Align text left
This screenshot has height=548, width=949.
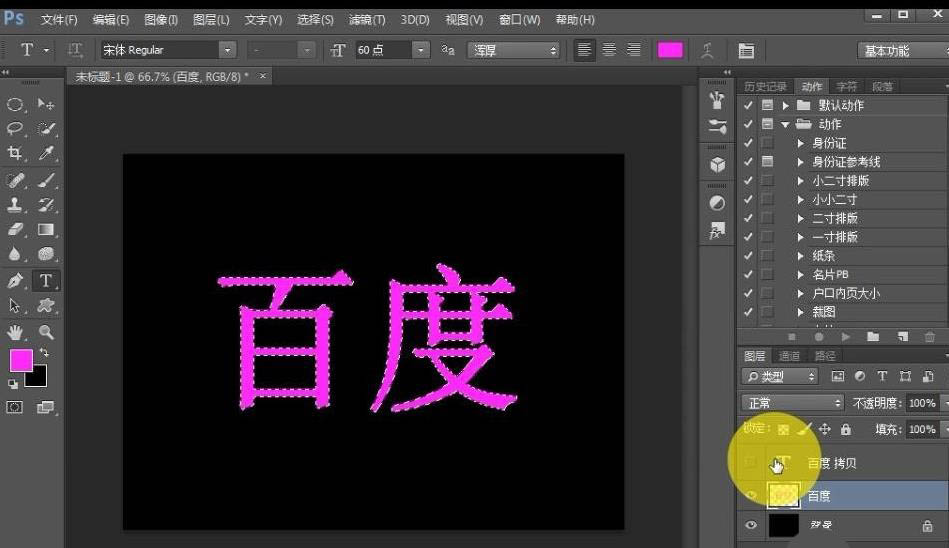click(x=584, y=50)
